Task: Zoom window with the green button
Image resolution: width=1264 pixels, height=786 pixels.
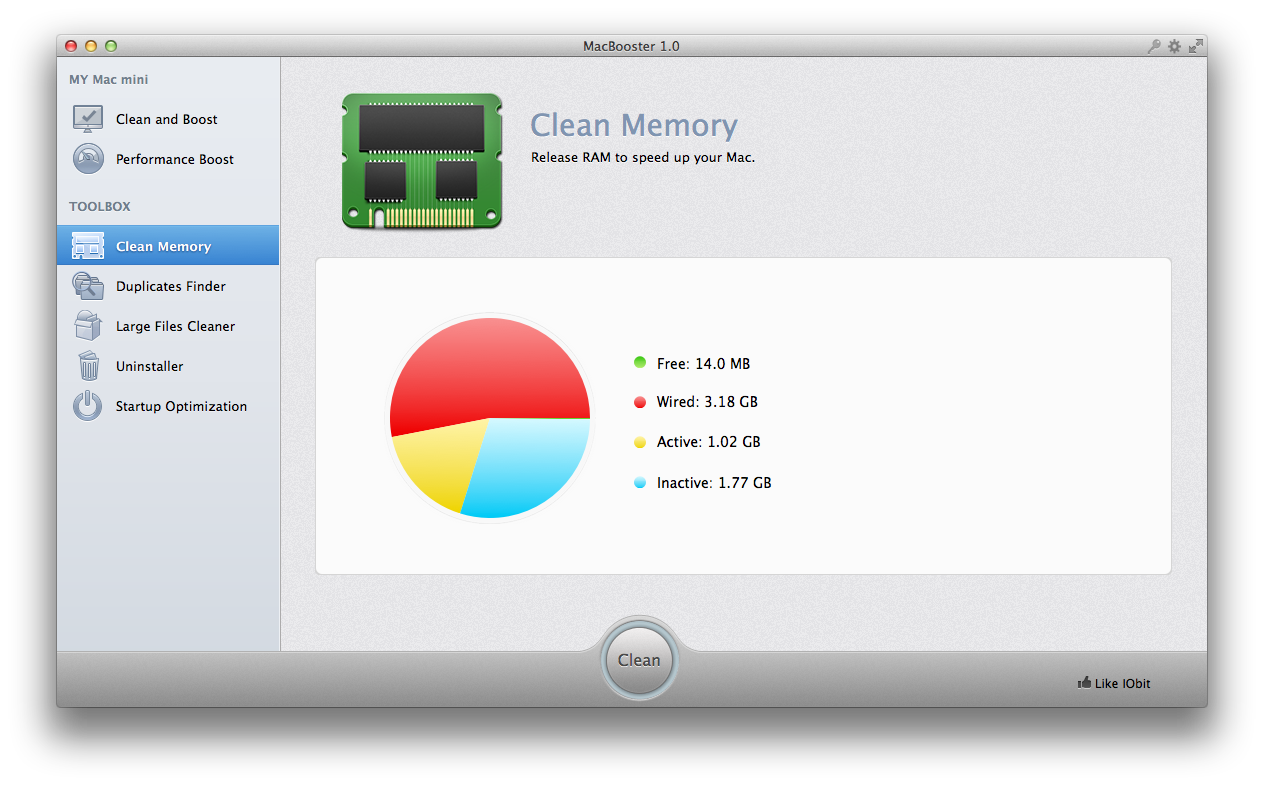Action: pos(111,46)
